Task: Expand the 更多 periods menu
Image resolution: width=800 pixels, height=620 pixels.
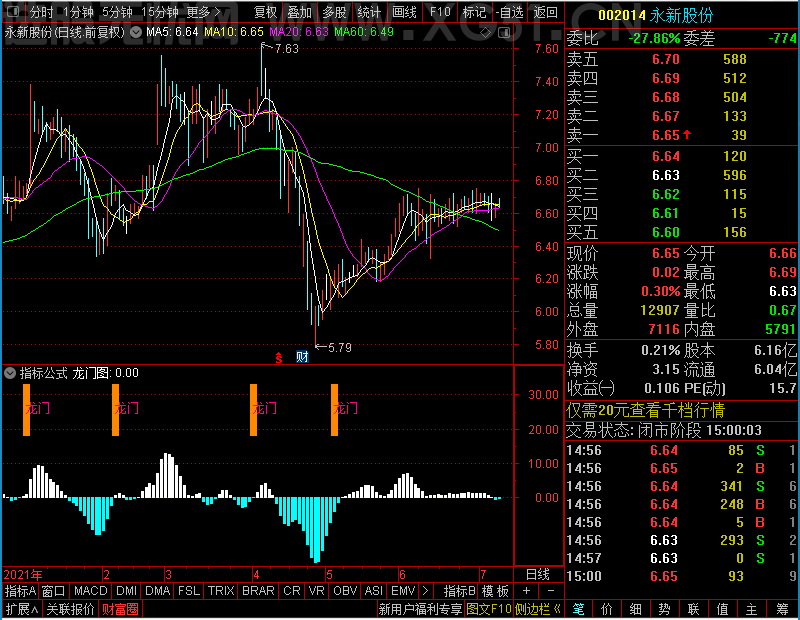Action: click(203, 11)
